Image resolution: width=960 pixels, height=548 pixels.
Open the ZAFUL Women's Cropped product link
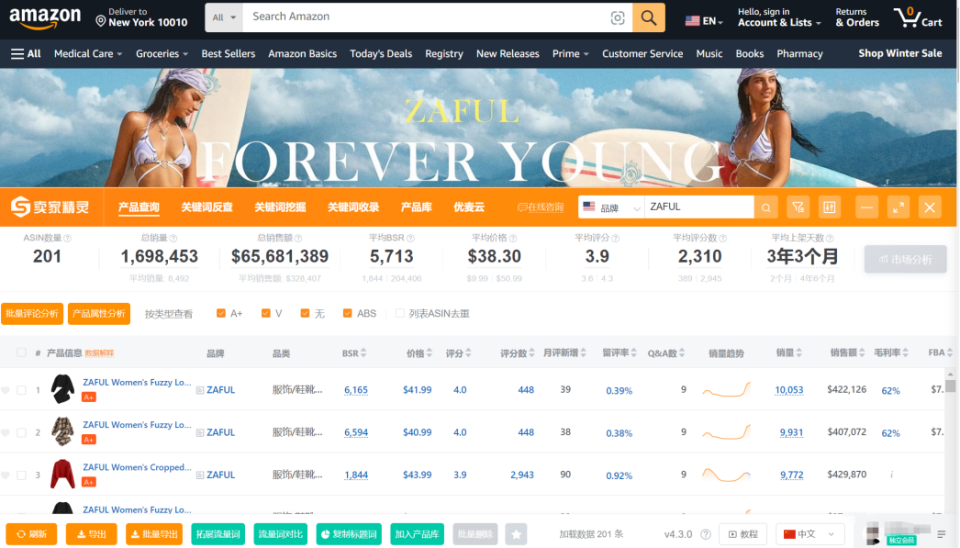point(137,467)
